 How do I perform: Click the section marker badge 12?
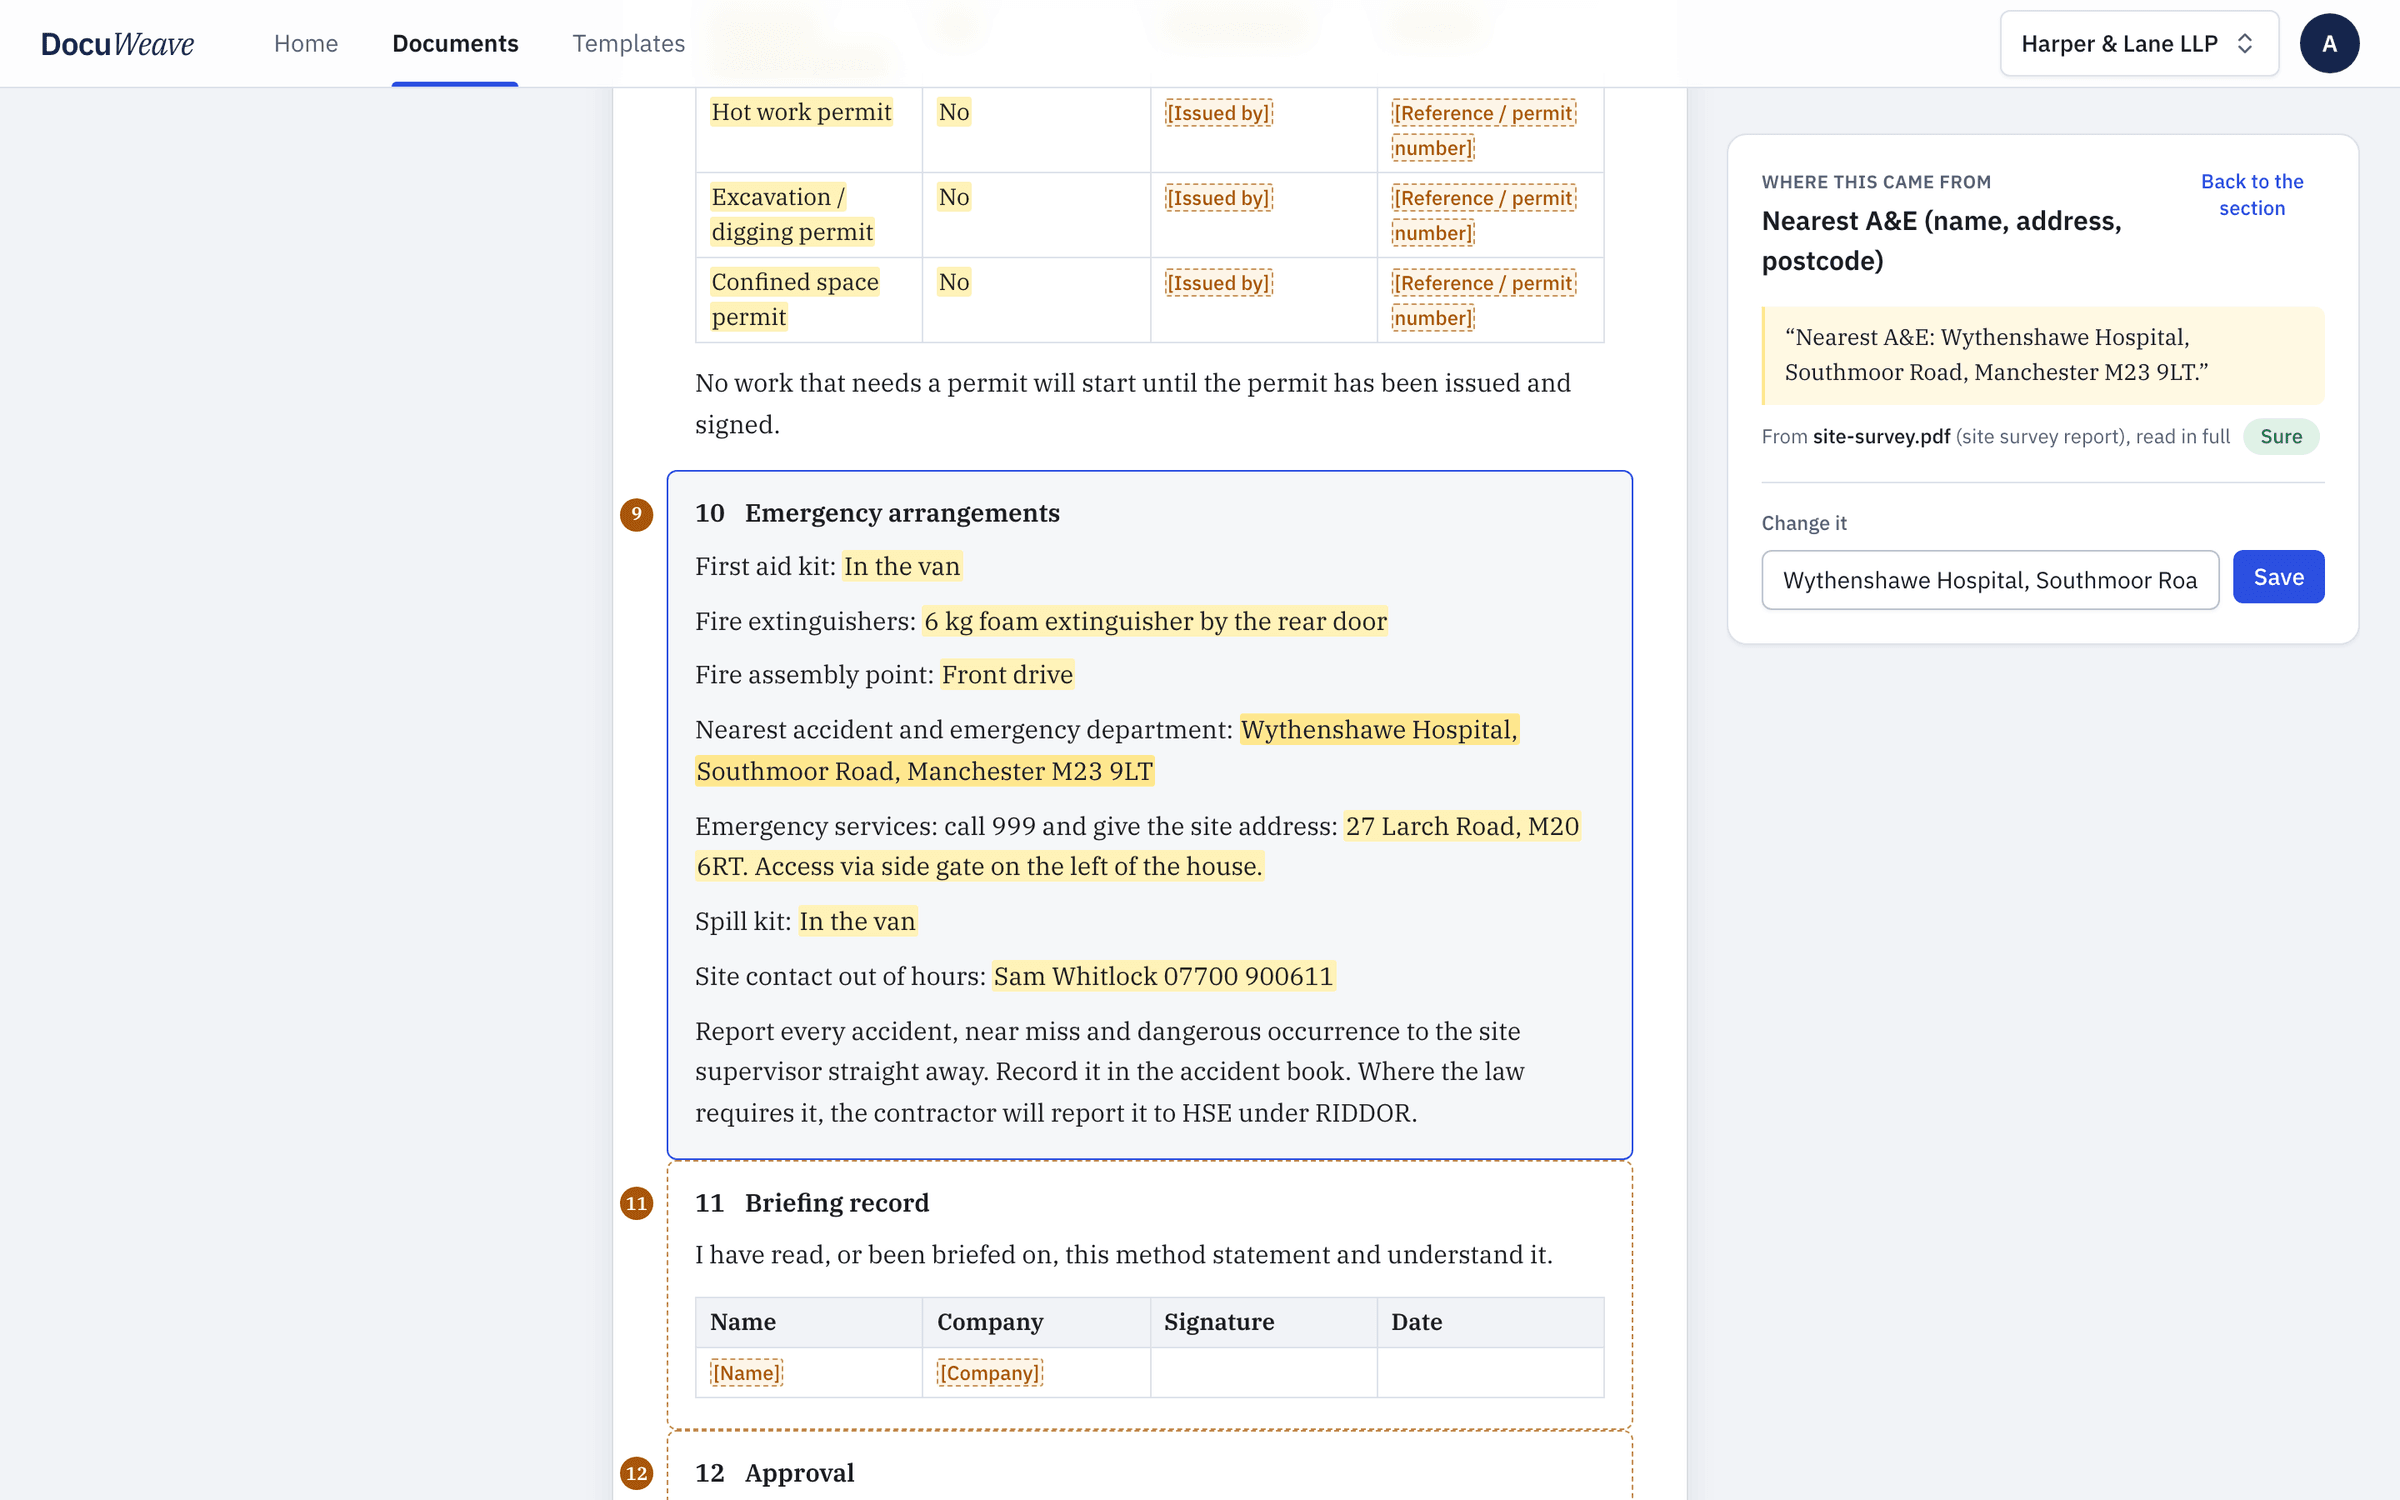pos(636,1473)
